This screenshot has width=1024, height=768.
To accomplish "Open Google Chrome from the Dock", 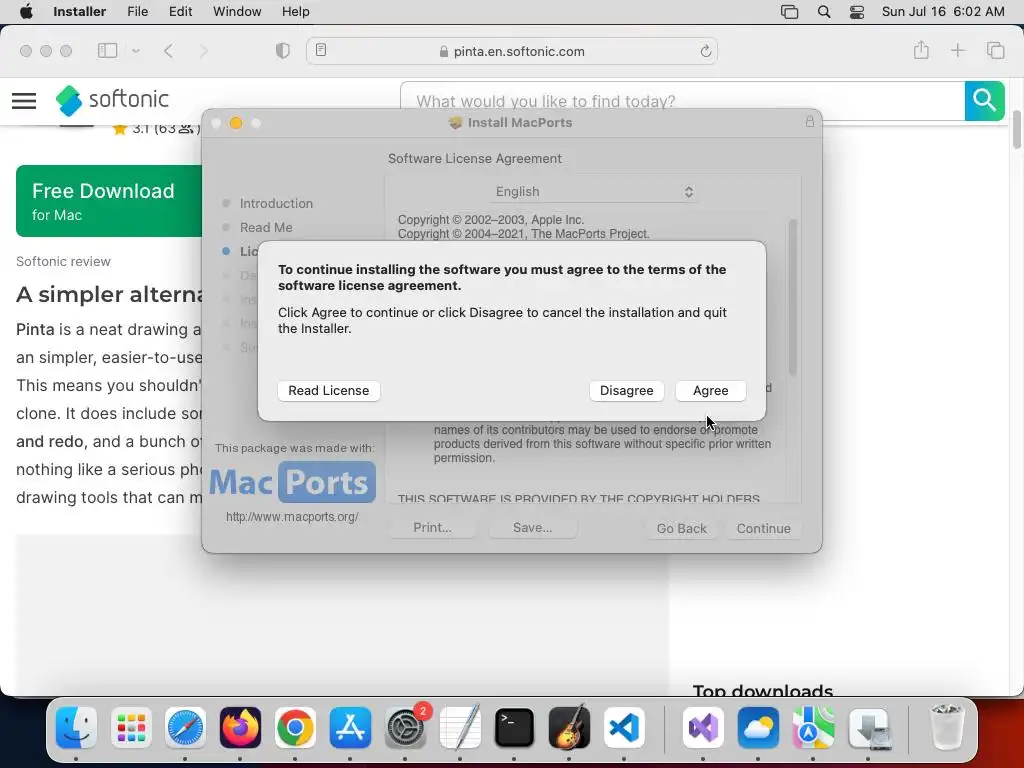I will tap(295, 727).
